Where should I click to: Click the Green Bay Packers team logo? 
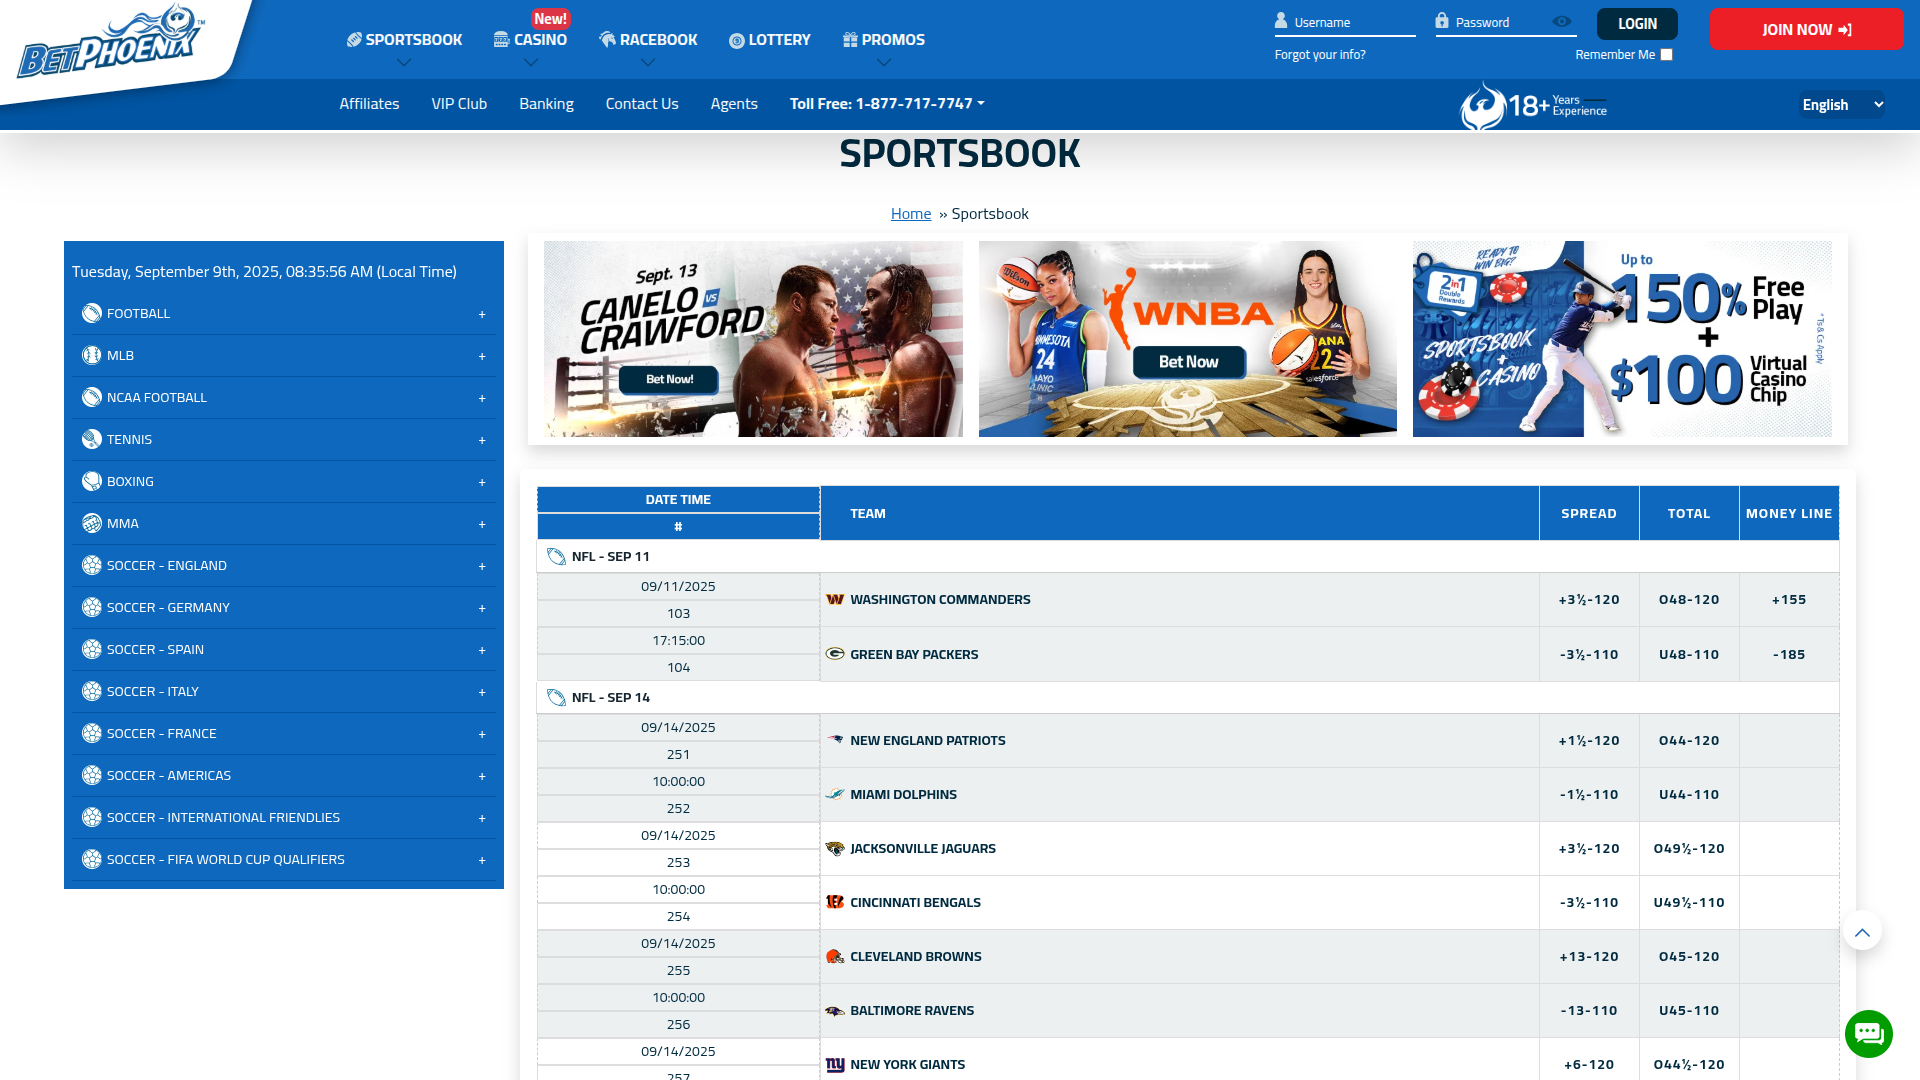(x=834, y=653)
